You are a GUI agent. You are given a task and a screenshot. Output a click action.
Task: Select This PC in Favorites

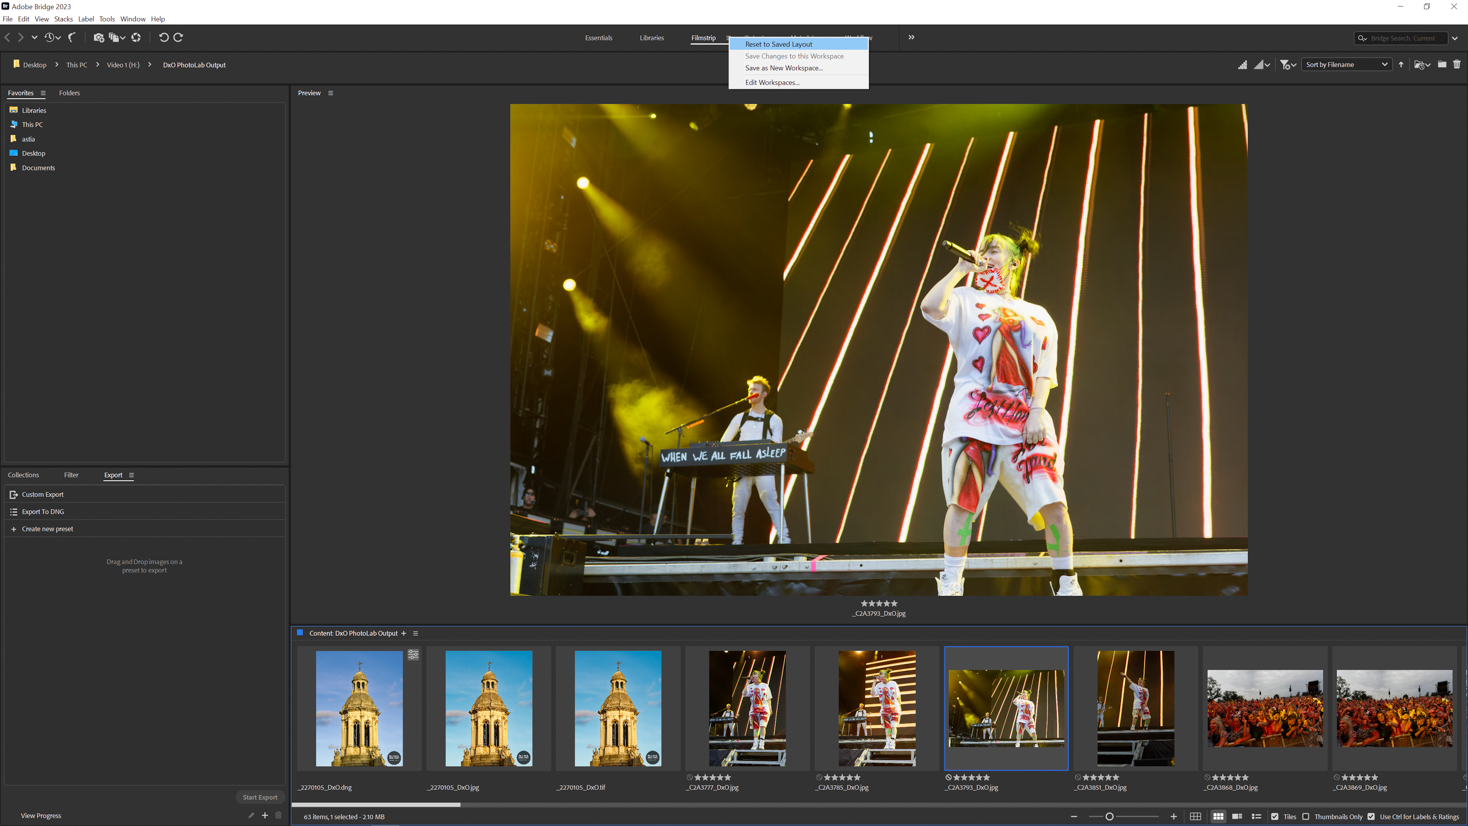[x=32, y=125]
